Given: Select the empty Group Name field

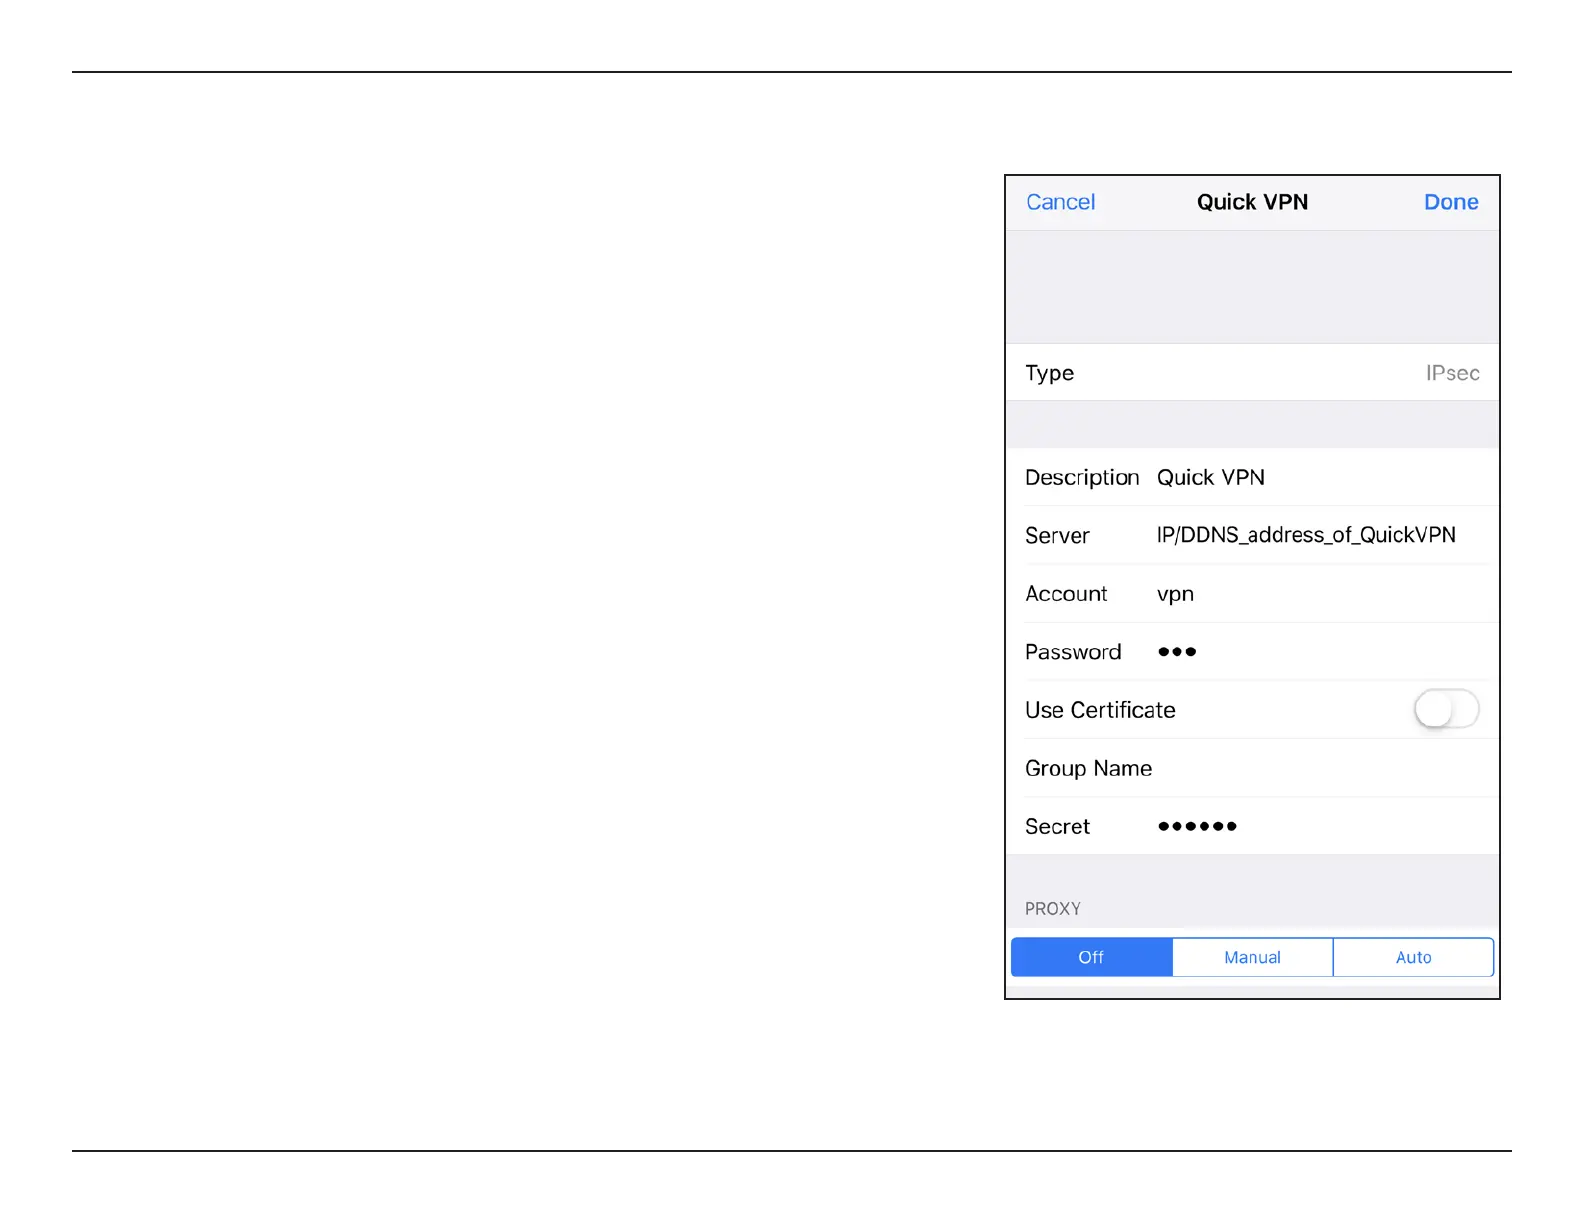Looking at the screenshot, I should point(1252,768).
